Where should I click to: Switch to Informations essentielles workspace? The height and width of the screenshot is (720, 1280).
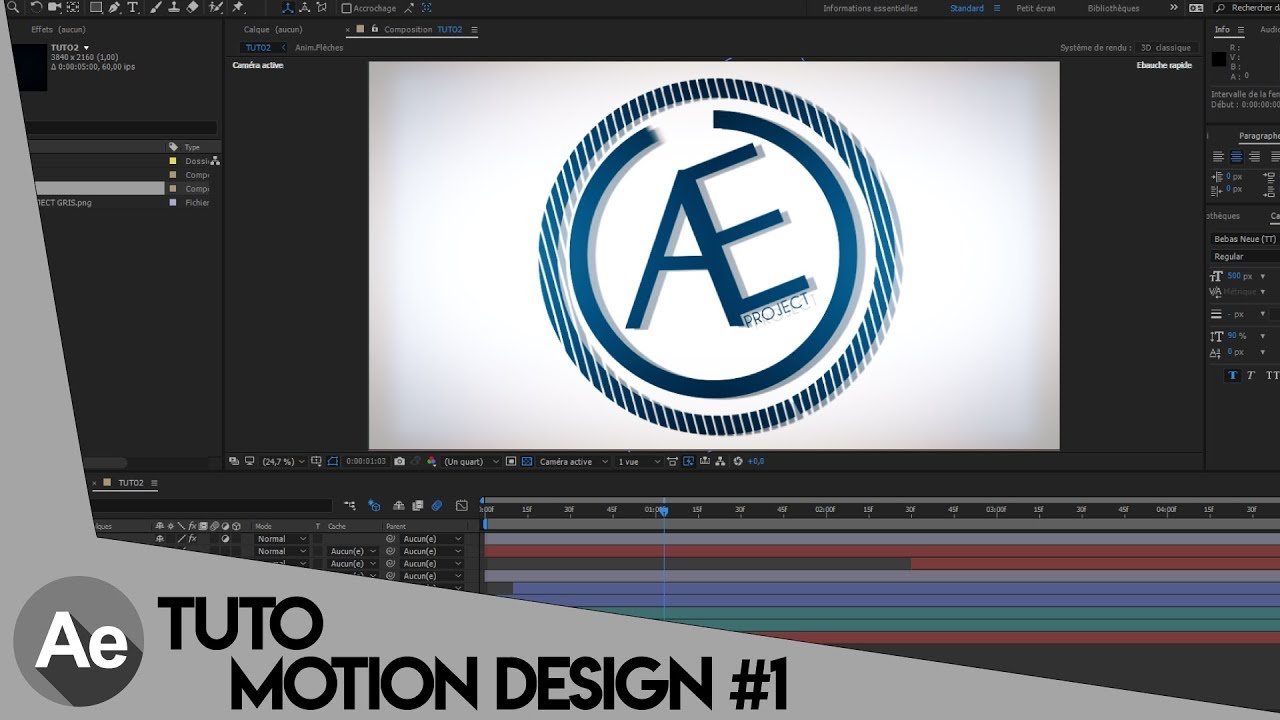point(870,8)
